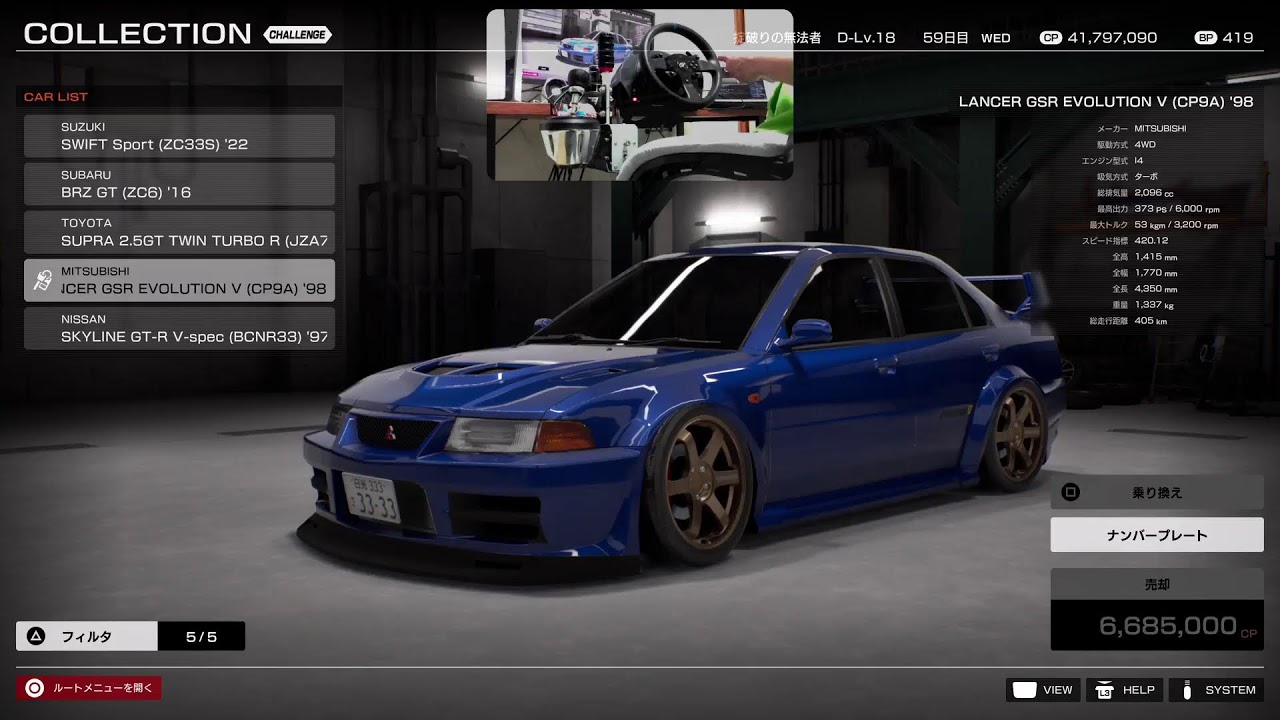Viewport: 1280px width, 720px height.
Task: Open the フィルタ filter option
Action: pos(87,636)
